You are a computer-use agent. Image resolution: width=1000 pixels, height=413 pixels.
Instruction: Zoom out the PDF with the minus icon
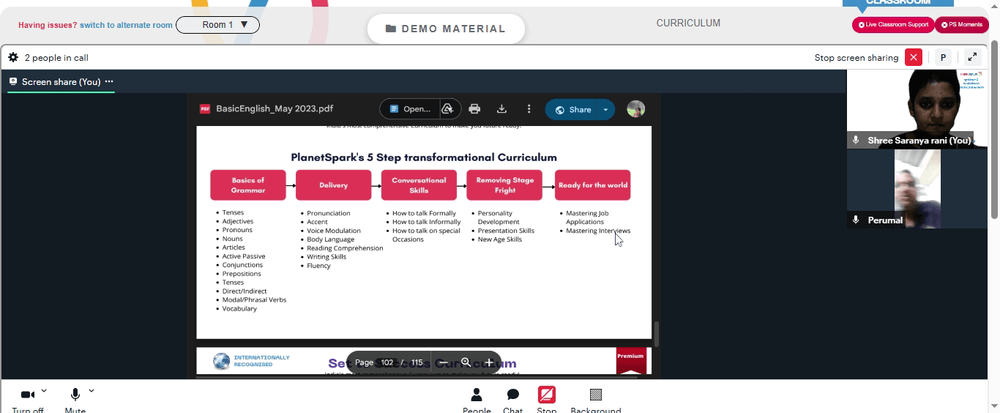point(443,363)
